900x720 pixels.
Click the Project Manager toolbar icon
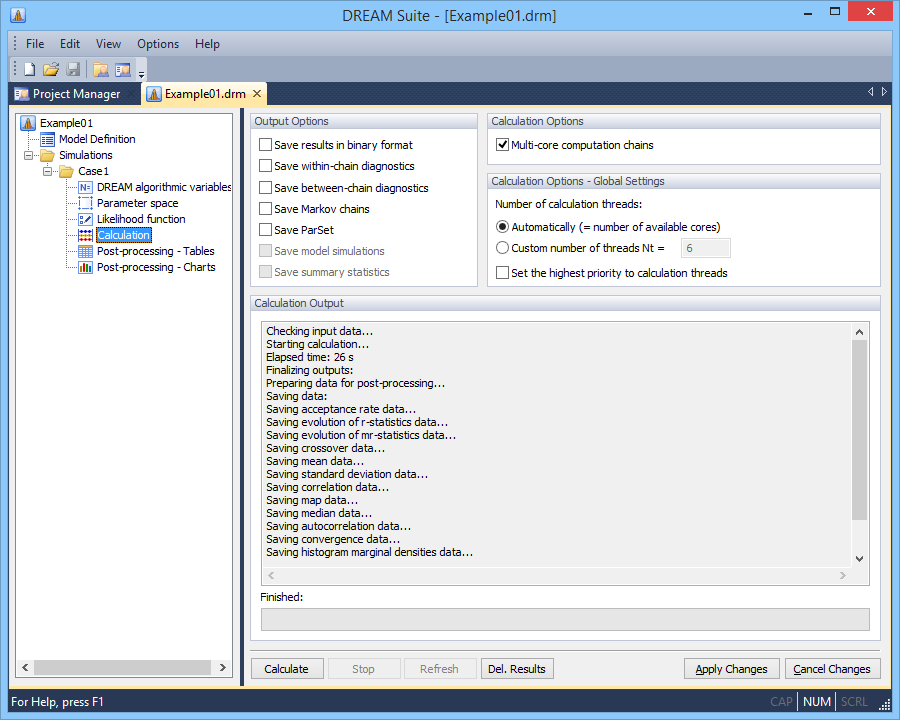123,69
